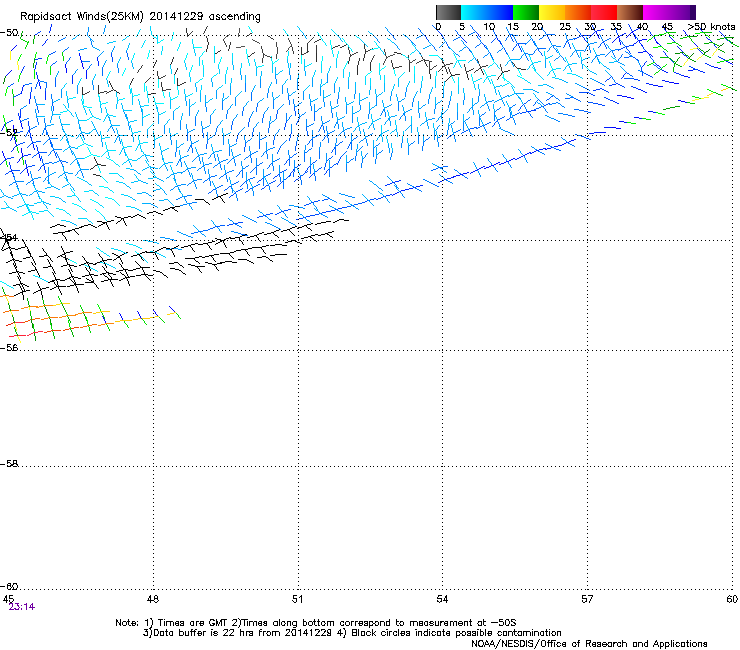Click the '>50 knots' legend label

(711, 27)
